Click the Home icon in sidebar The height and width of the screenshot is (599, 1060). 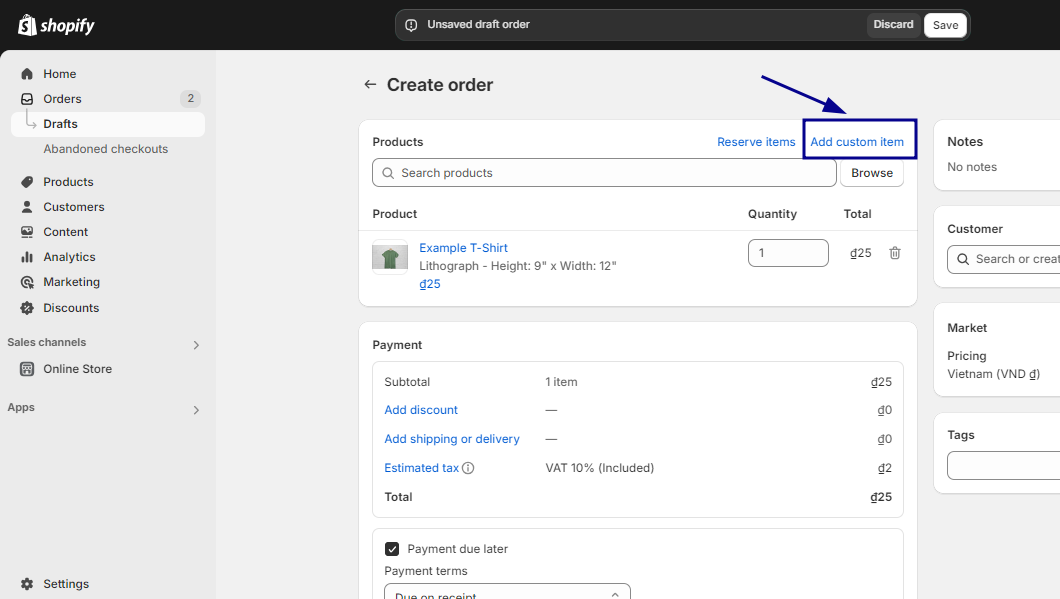point(27,74)
